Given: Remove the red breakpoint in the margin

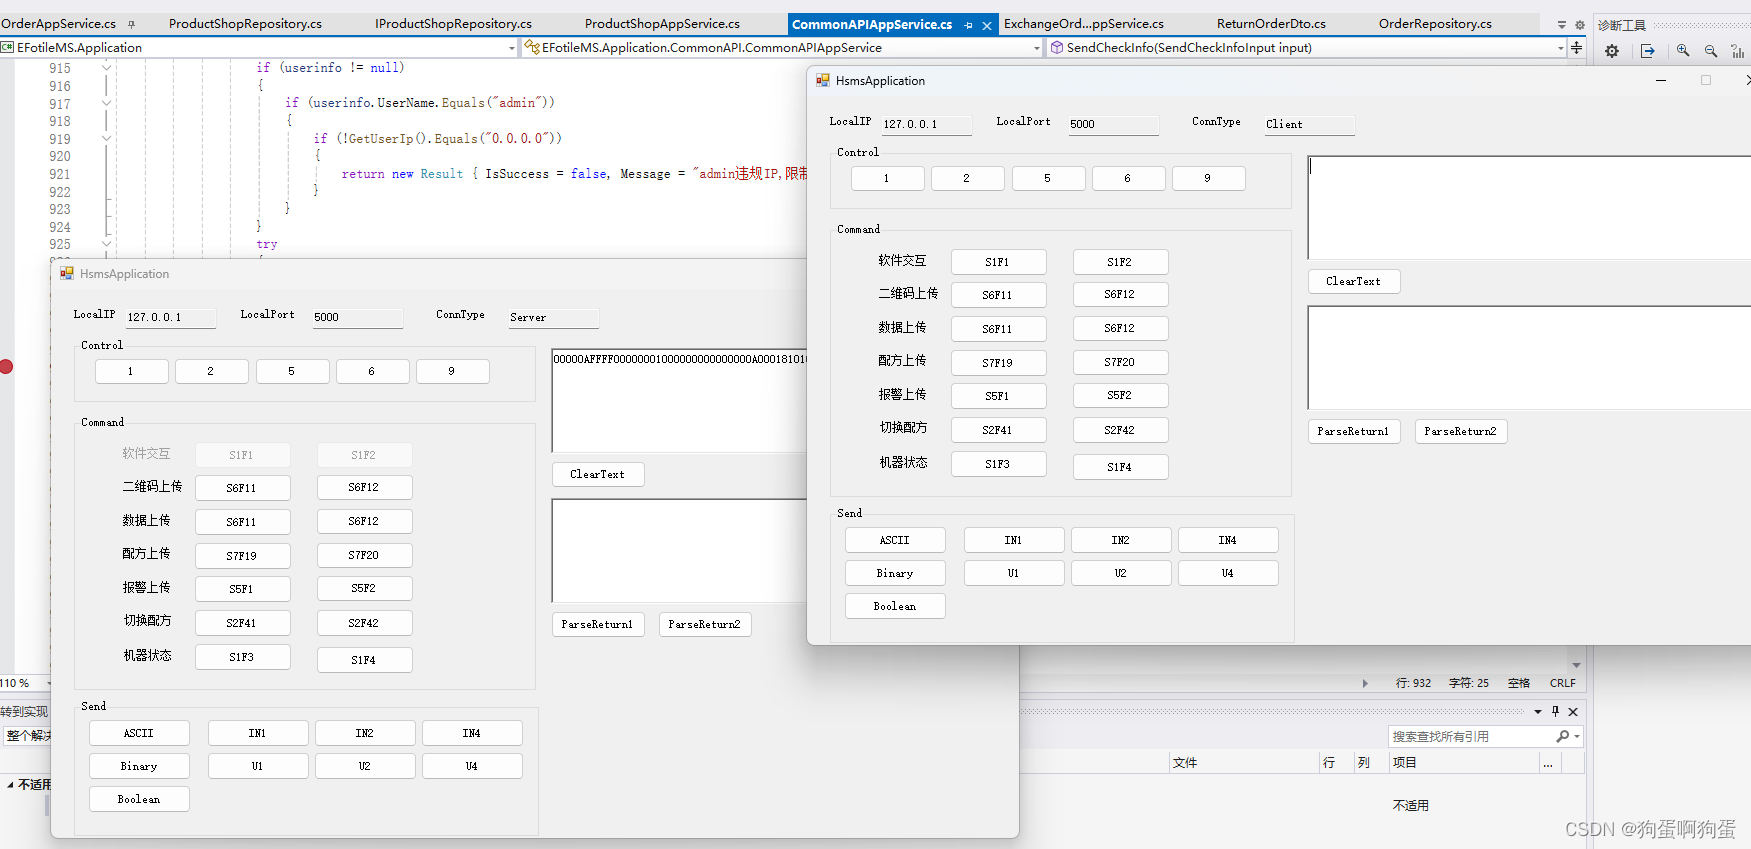Looking at the screenshot, I should pos(6,367).
